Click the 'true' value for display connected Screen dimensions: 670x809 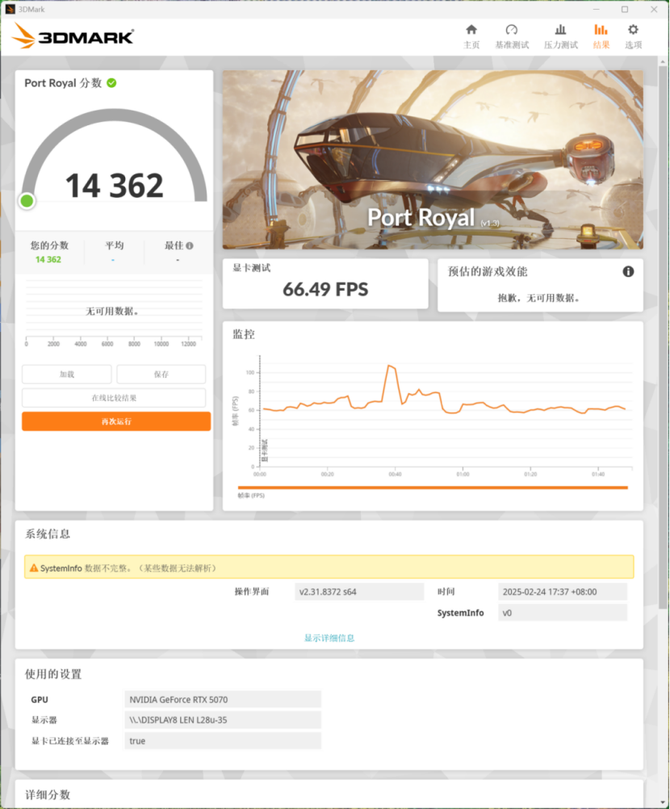click(223, 741)
